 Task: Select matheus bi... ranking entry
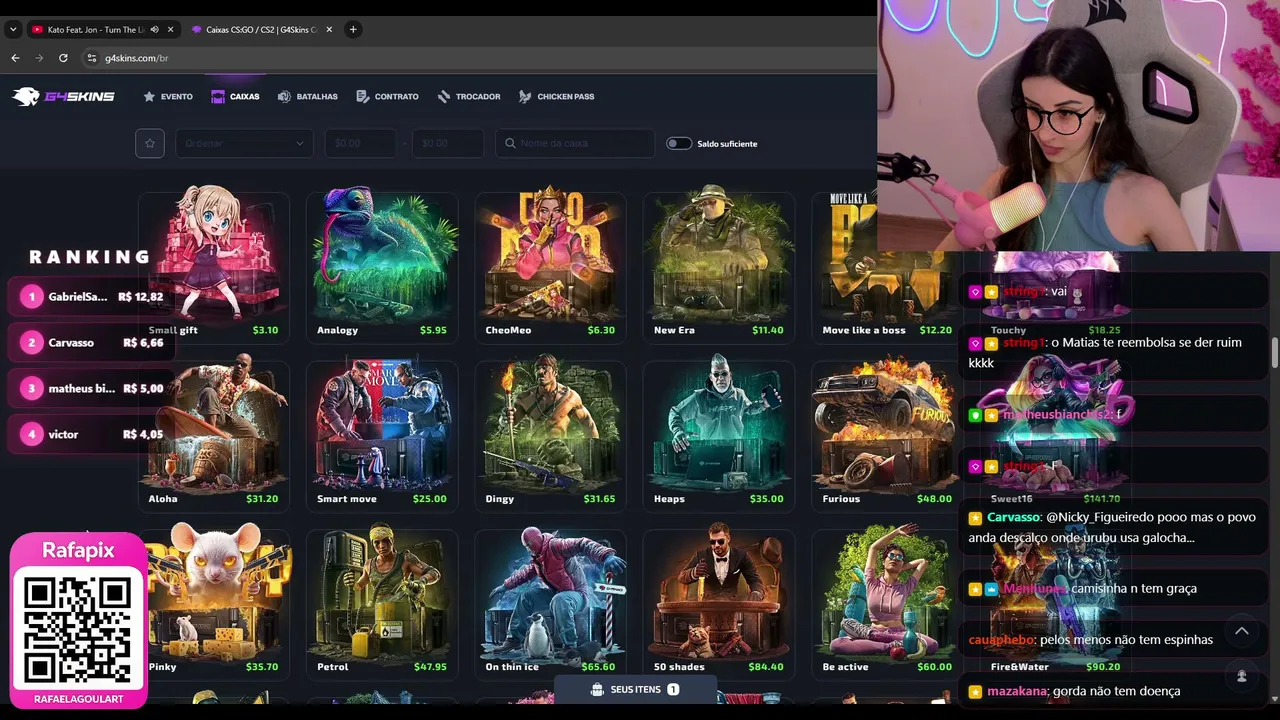[x=90, y=389]
